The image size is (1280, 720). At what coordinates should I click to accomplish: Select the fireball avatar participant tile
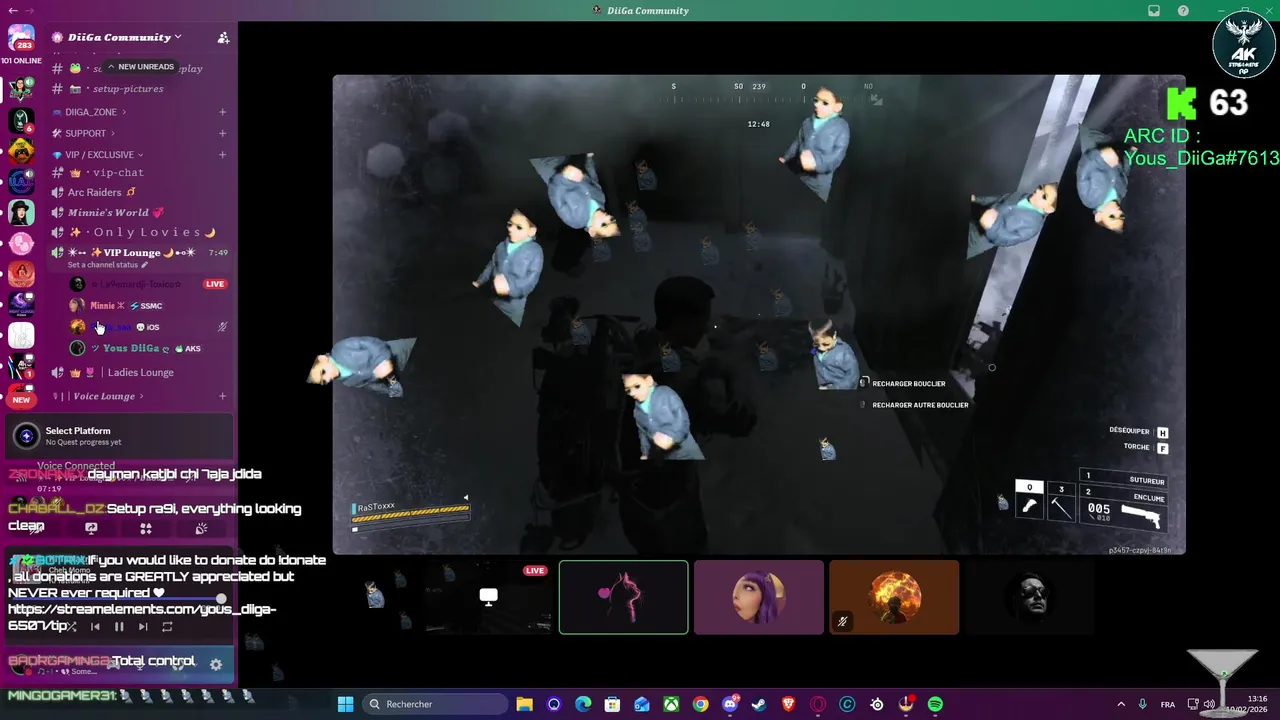point(894,597)
